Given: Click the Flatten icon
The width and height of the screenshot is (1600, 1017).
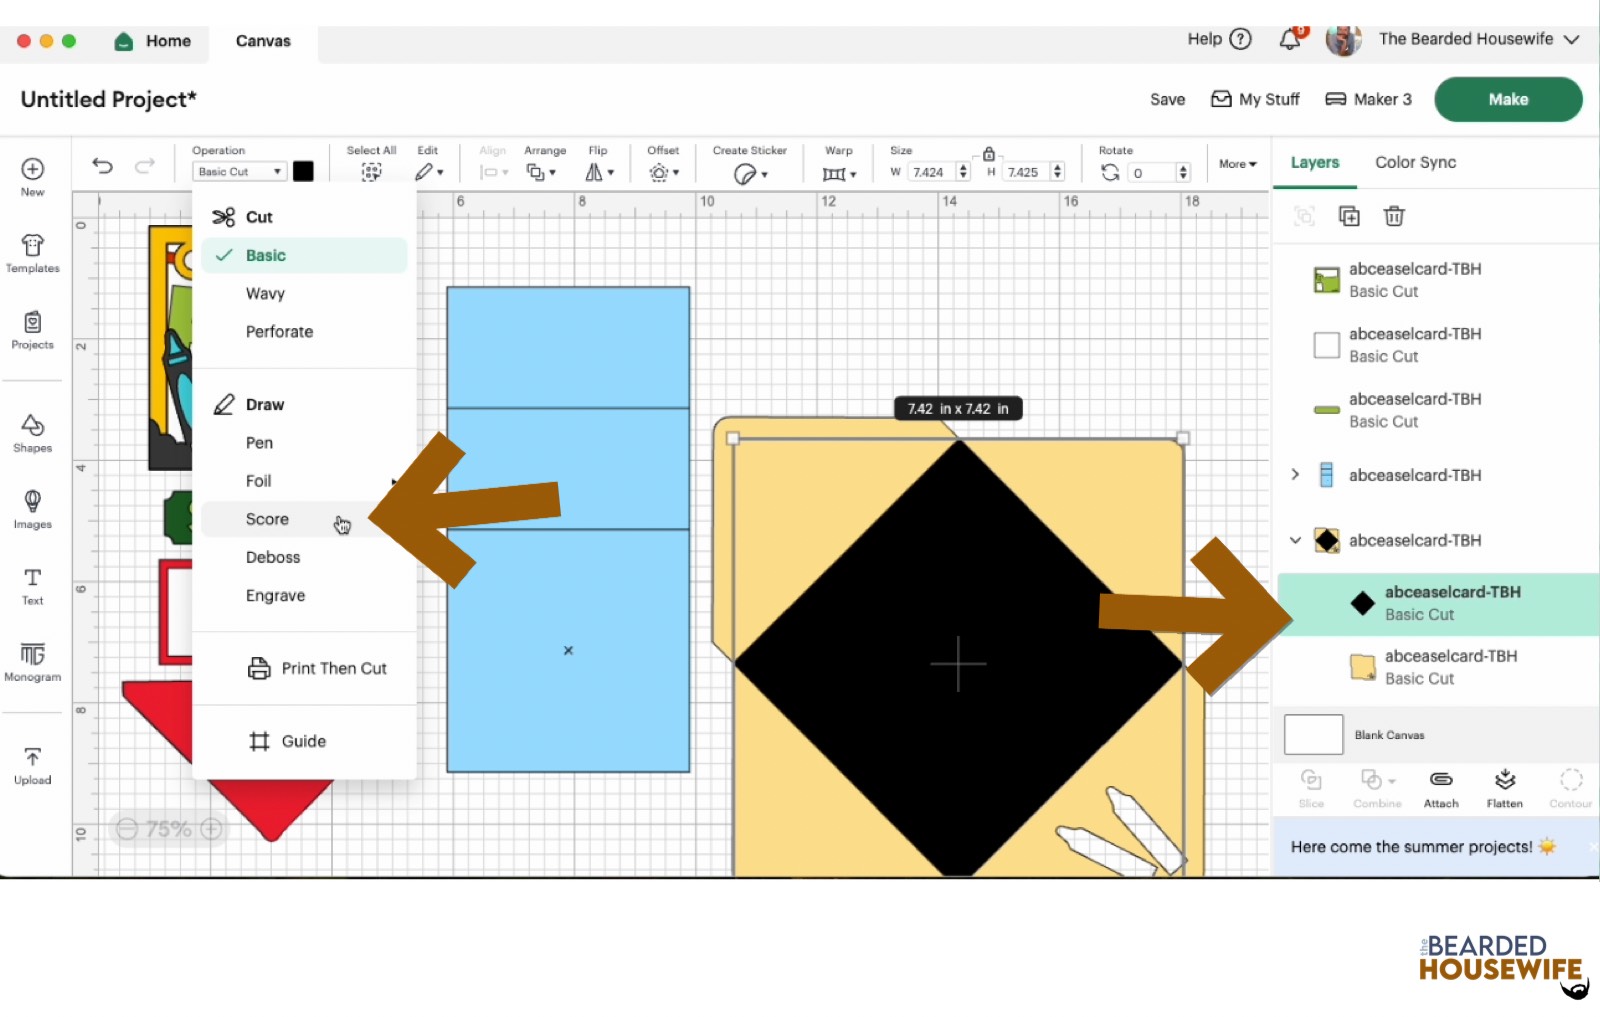Looking at the screenshot, I should tap(1504, 787).
